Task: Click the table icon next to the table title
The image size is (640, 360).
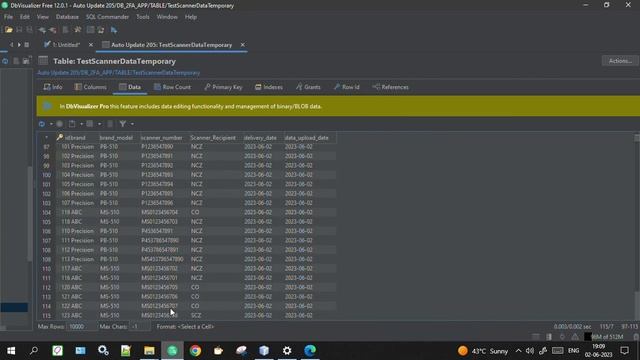Action: point(43,61)
